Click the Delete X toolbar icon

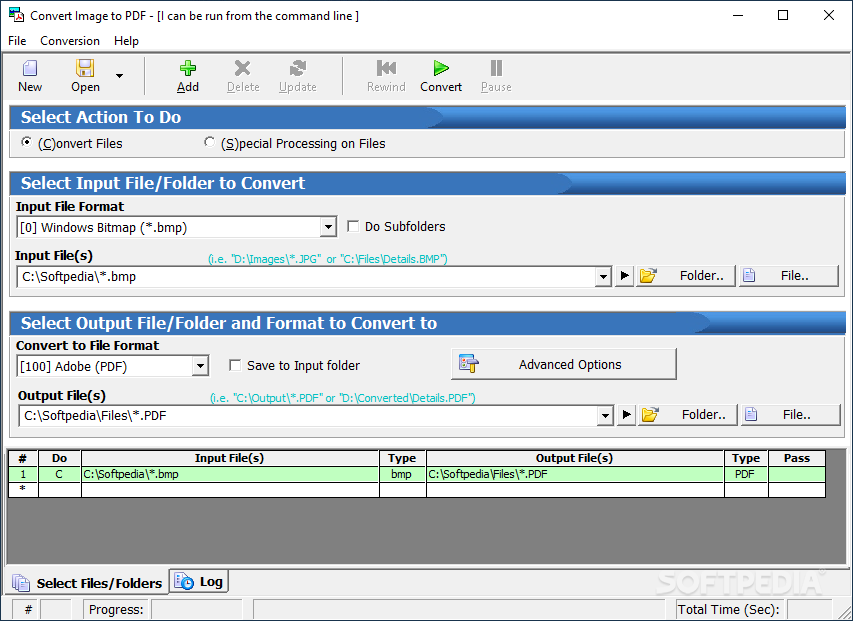coord(243,69)
